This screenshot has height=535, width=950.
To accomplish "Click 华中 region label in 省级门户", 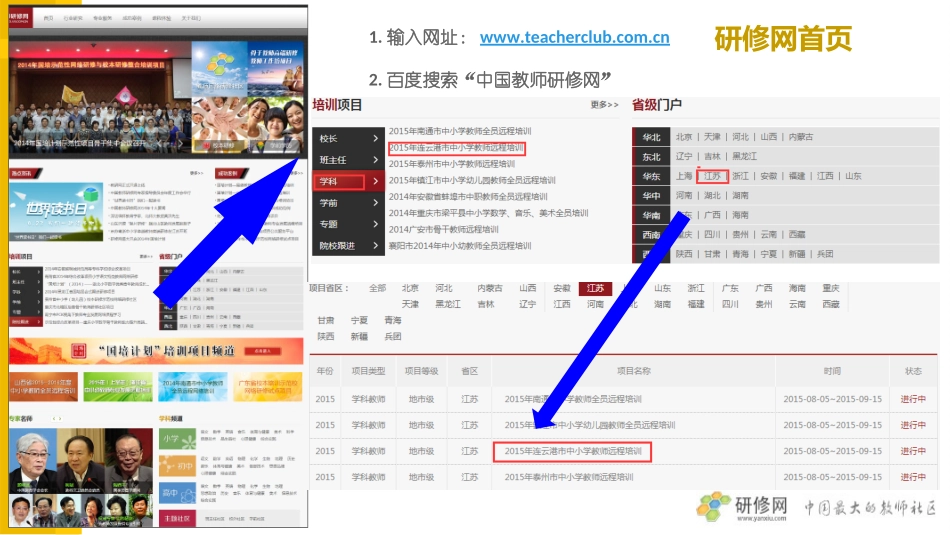I will [651, 196].
